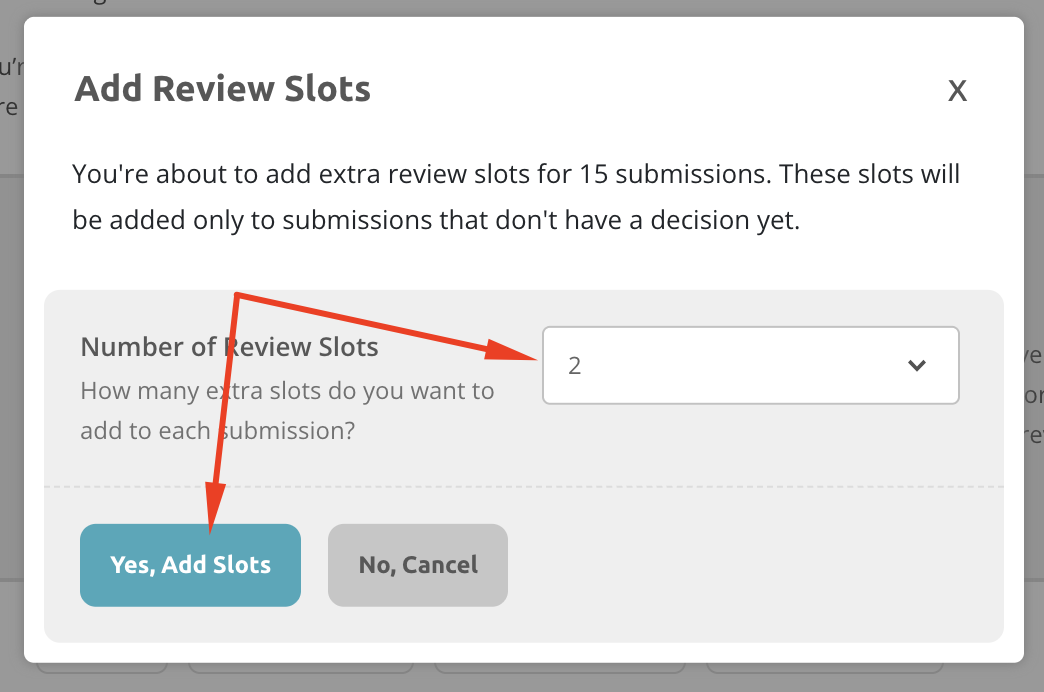Confirm with the "Yes, Add Slots" button
Screen dimensions: 1044x692
(190, 565)
